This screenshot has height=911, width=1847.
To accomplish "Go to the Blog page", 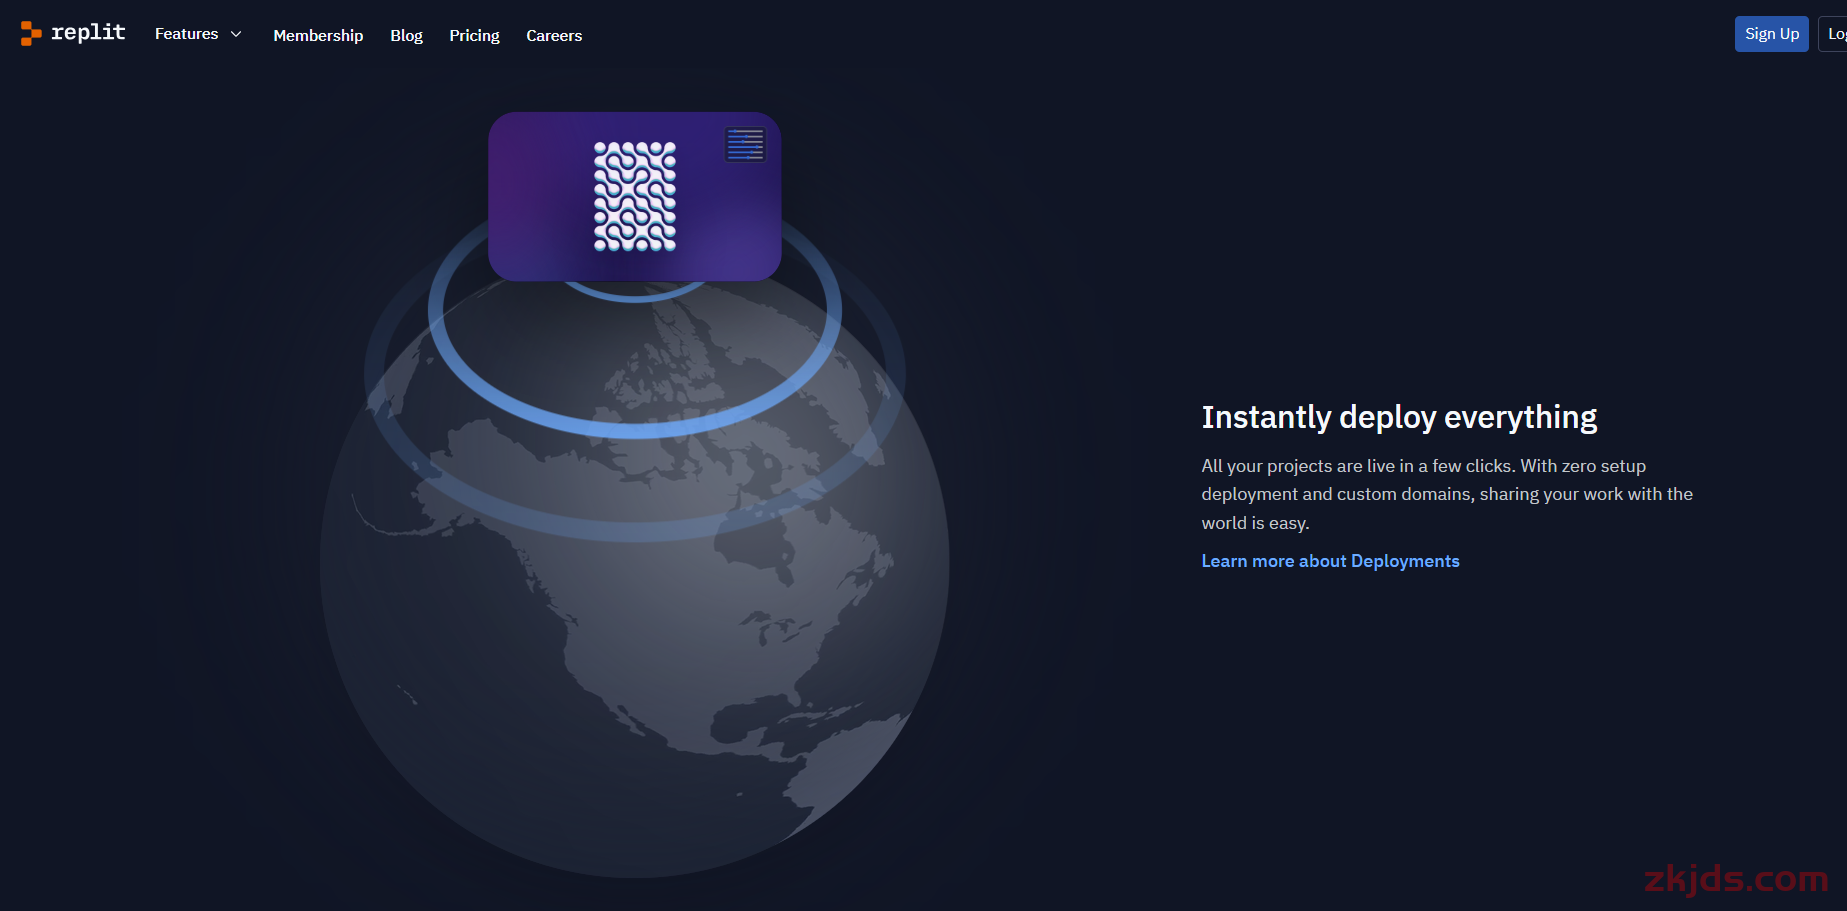I will (406, 35).
